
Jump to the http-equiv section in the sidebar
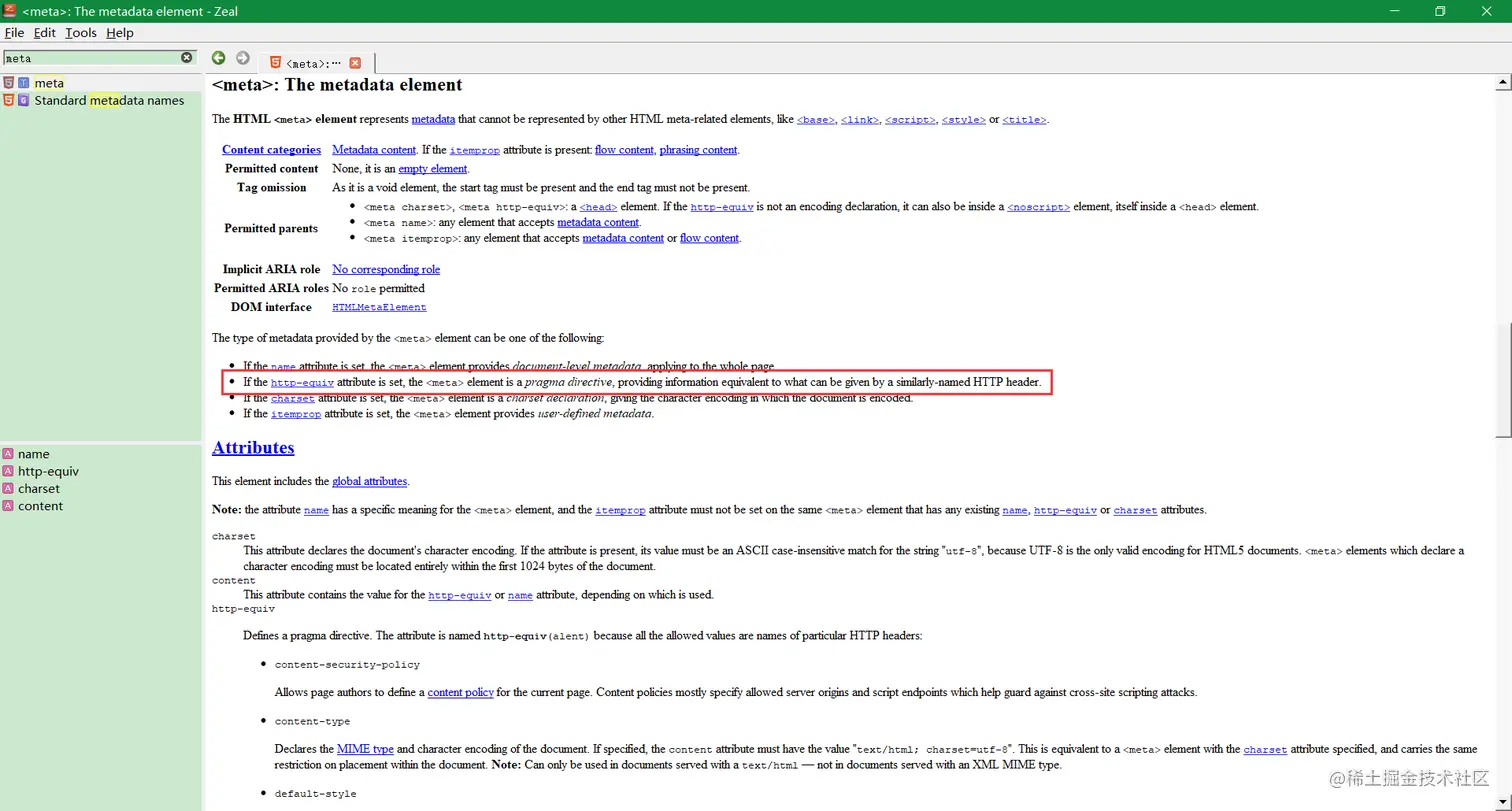pos(48,471)
